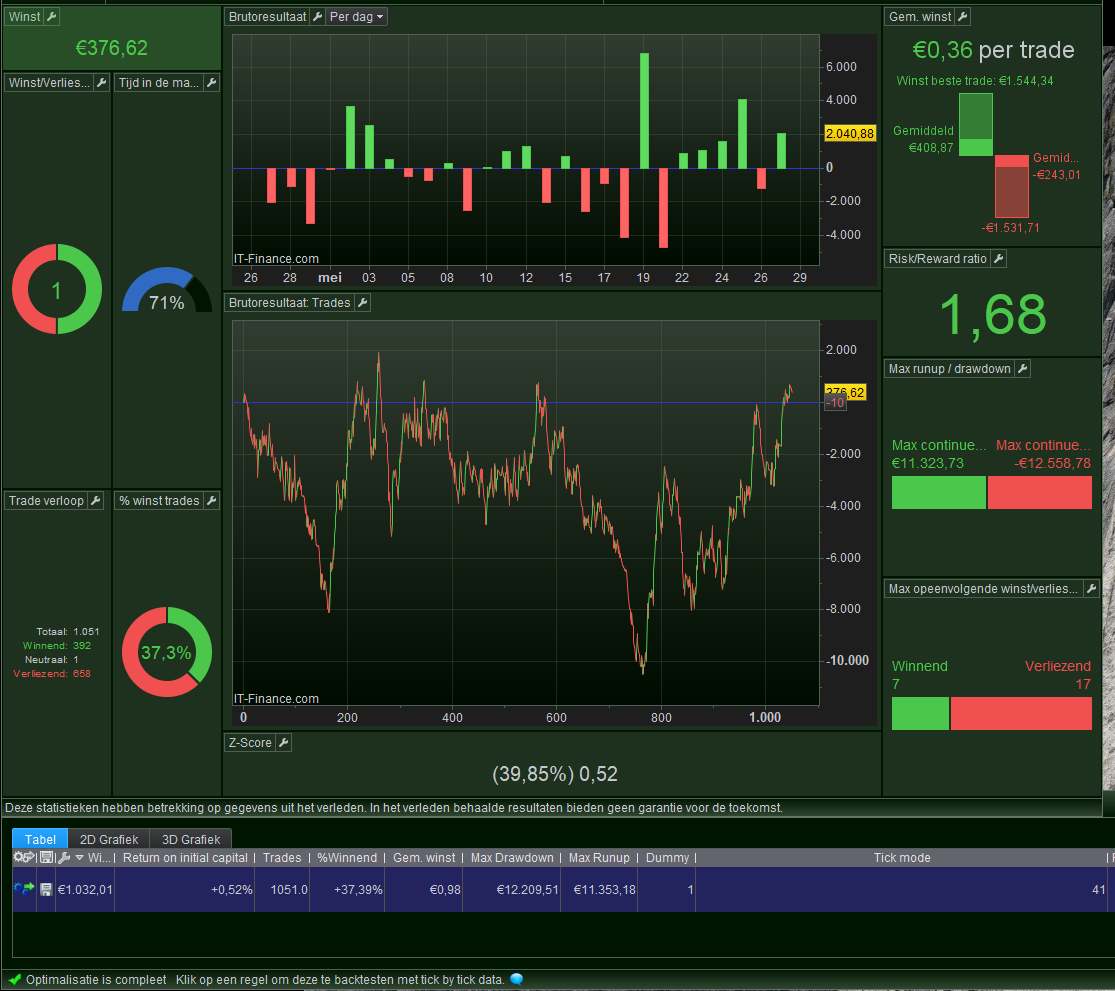Sort table by Tick mode column header

[902, 857]
